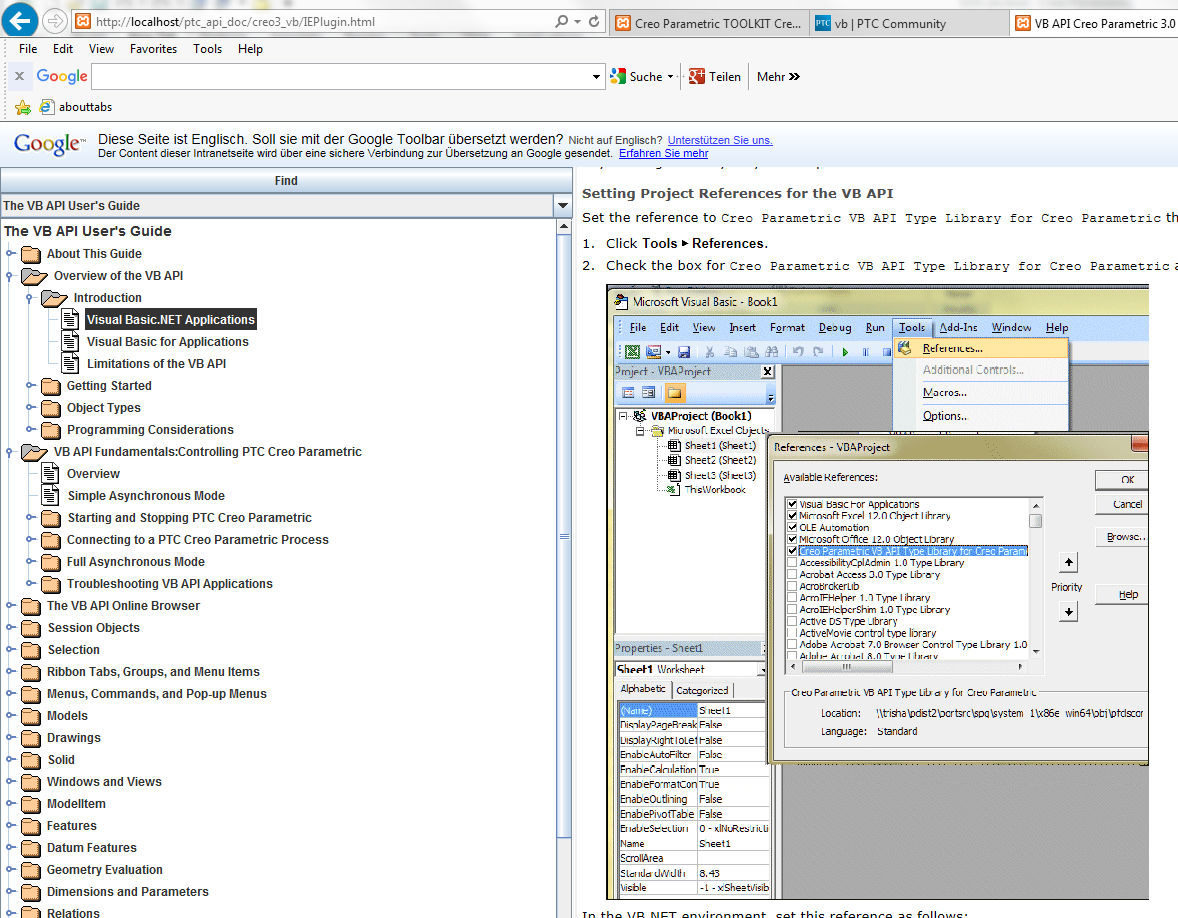Viewport: 1178px width, 918px height.
Task: Collapse the VB API Fundamentals node
Action: point(9,452)
